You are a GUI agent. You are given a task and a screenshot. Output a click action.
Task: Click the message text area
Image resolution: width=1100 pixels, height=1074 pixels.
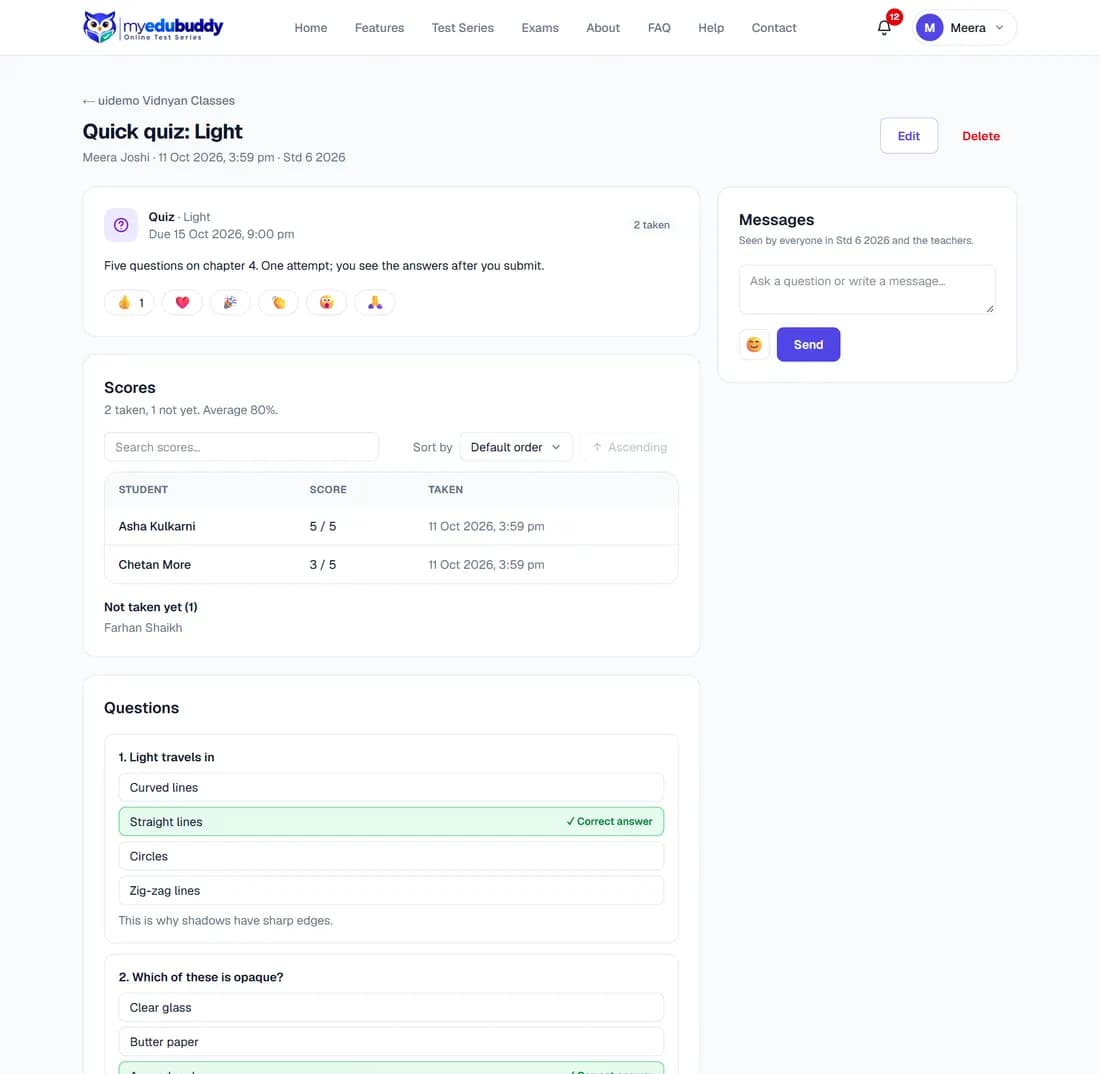pyautogui.click(x=867, y=289)
